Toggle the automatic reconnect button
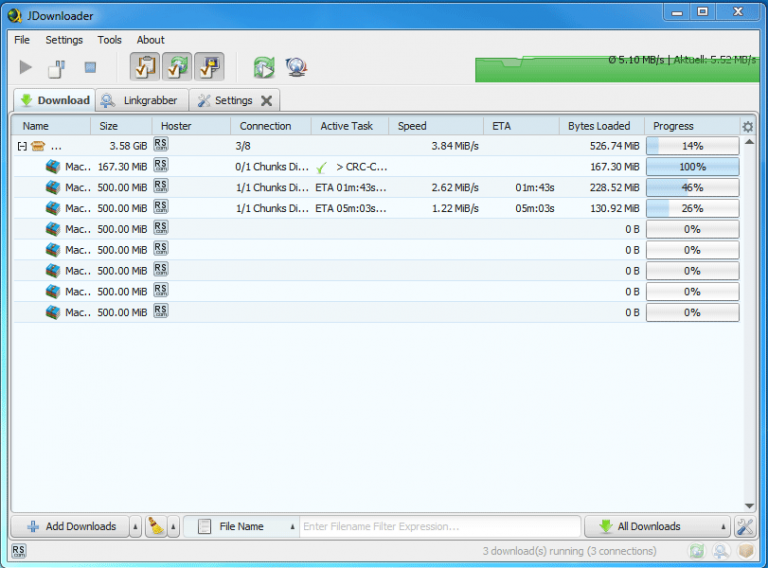 point(177,67)
